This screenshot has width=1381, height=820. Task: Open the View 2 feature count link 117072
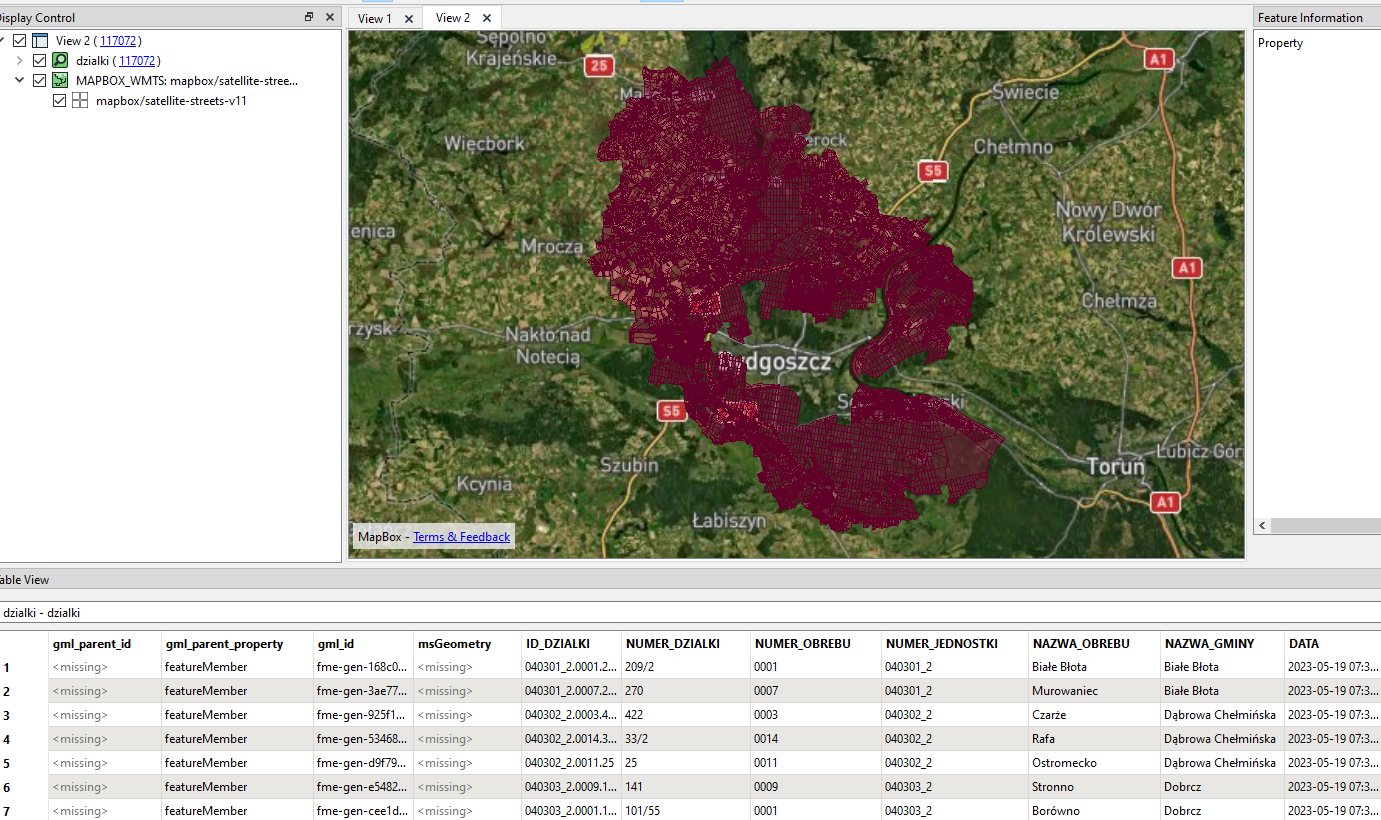(118, 41)
